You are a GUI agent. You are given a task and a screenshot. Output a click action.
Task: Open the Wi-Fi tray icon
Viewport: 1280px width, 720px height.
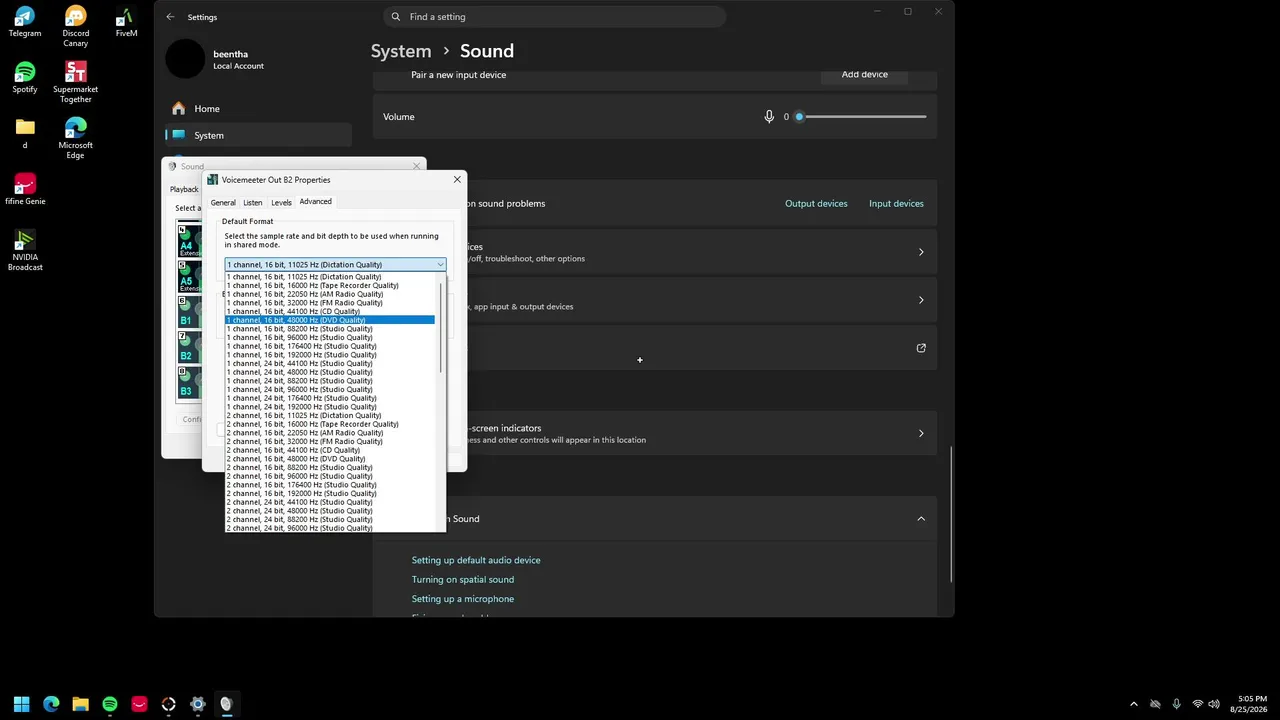click(1198, 704)
